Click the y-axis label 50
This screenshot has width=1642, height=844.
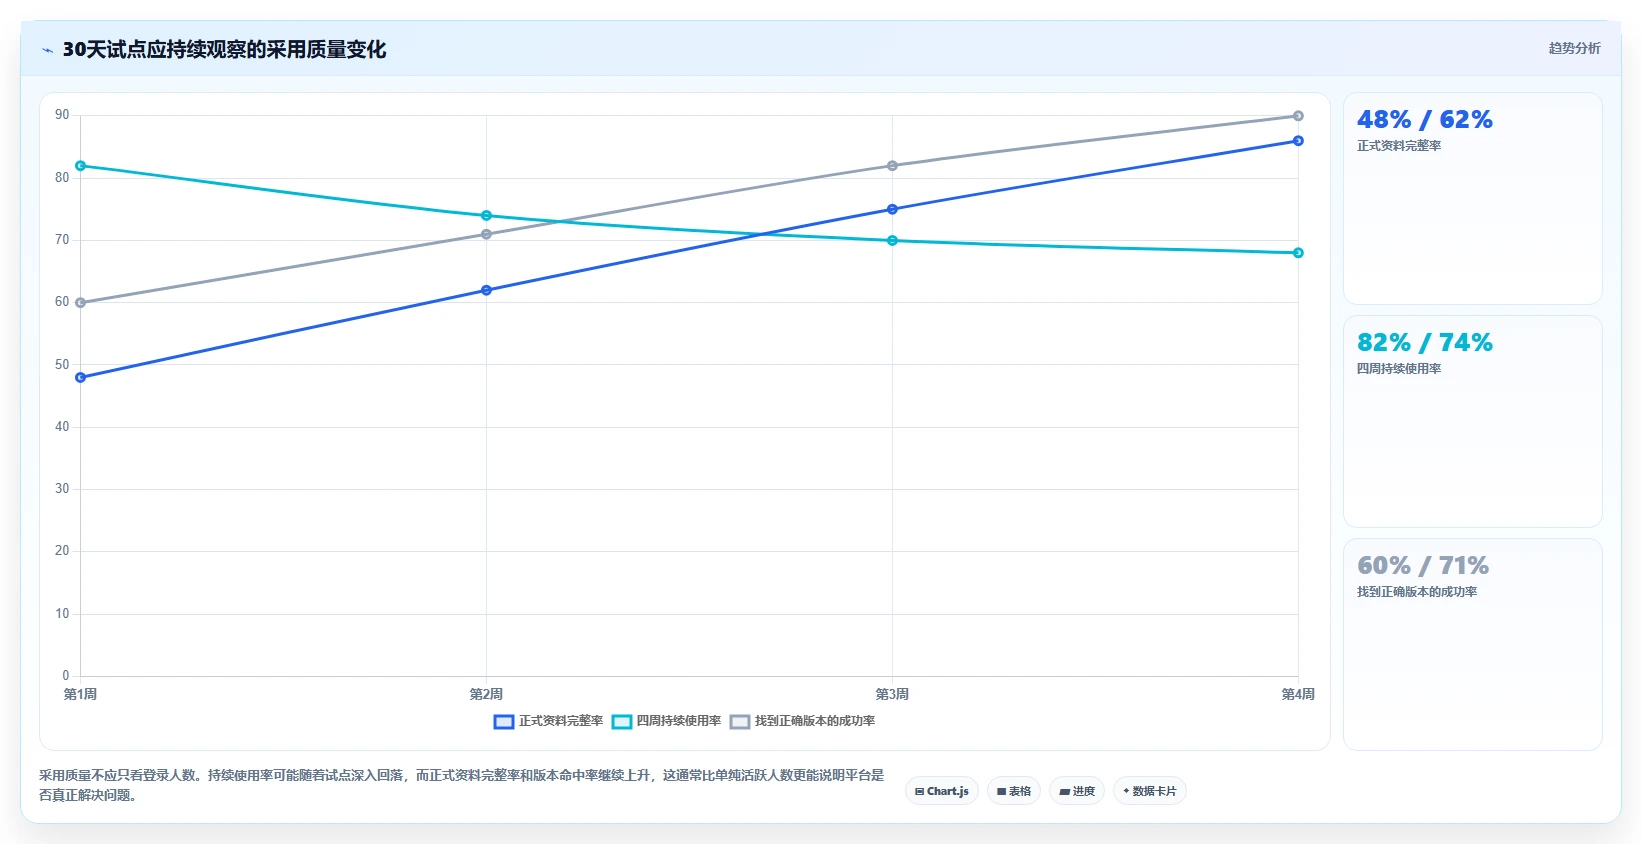(62, 365)
